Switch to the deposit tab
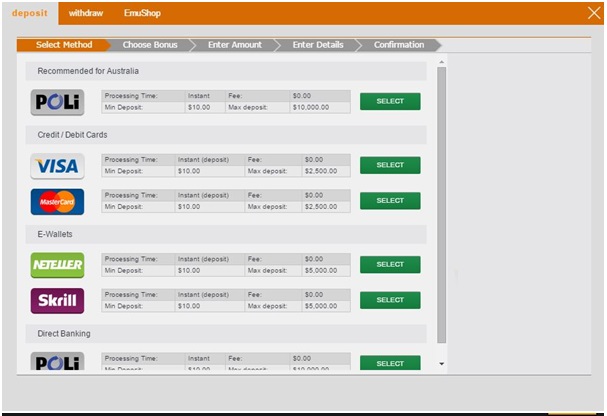 pos(30,13)
